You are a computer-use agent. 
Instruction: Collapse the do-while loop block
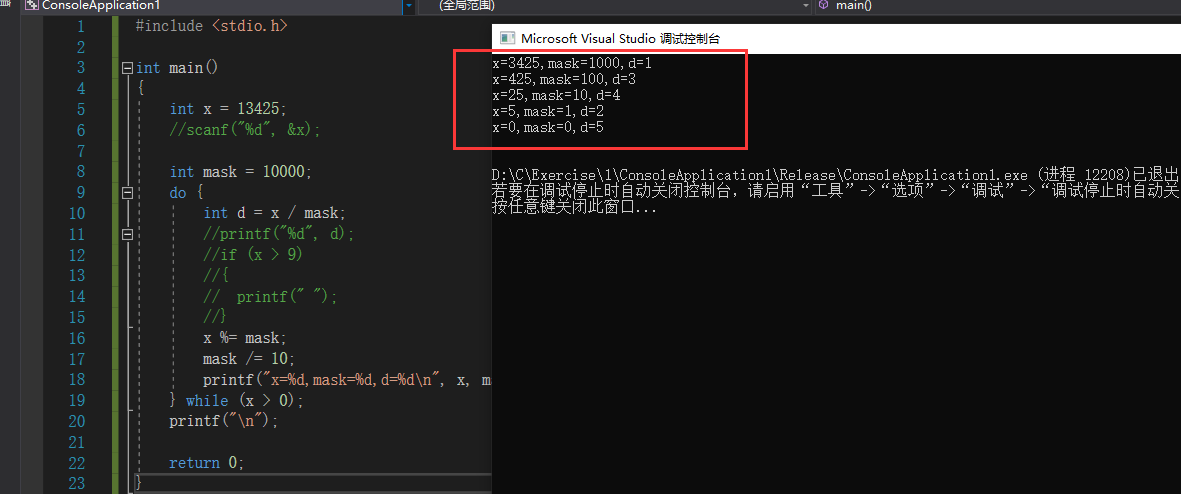click(127, 193)
